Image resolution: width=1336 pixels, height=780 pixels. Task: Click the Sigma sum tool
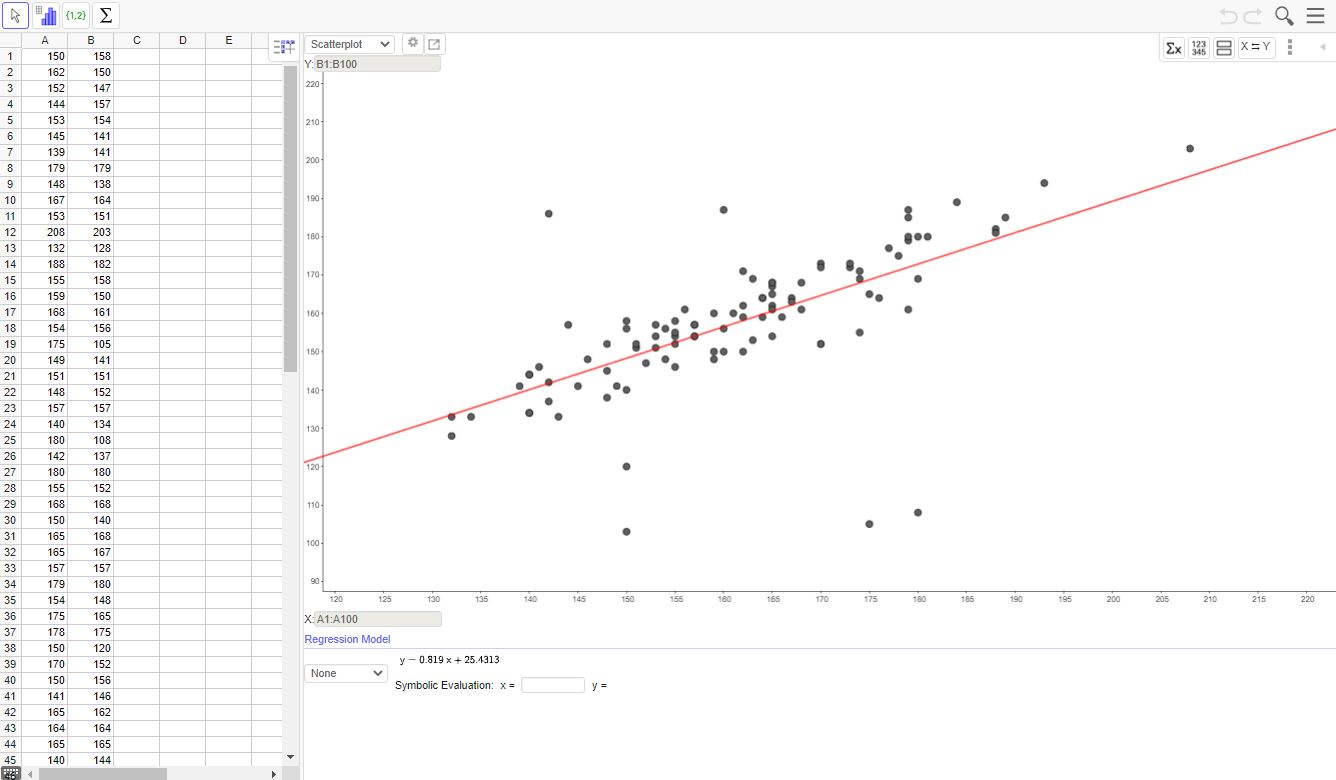pos(106,15)
